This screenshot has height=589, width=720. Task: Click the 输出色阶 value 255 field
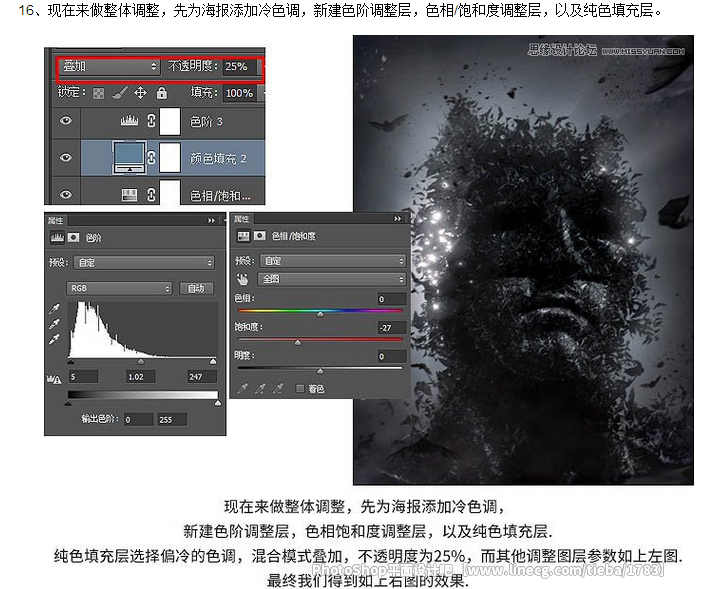click(x=172, y=420)
